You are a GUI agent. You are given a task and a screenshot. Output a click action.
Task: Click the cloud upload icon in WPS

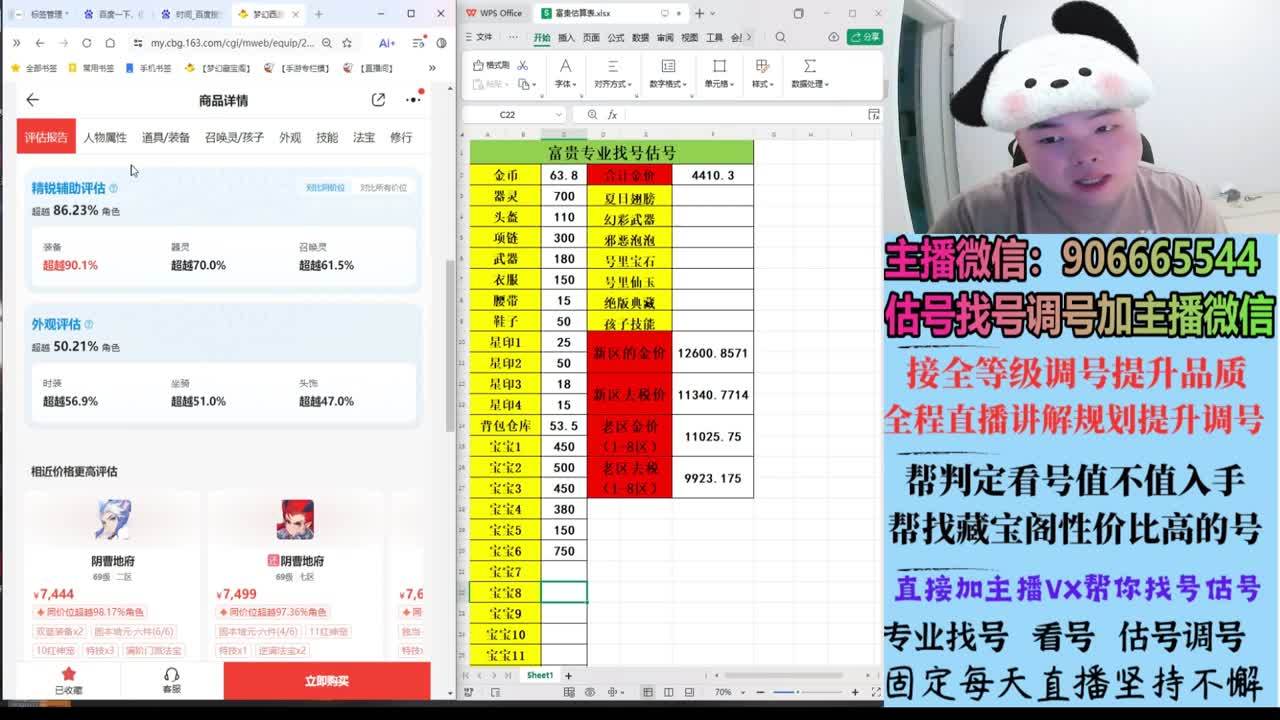(834, 37)
